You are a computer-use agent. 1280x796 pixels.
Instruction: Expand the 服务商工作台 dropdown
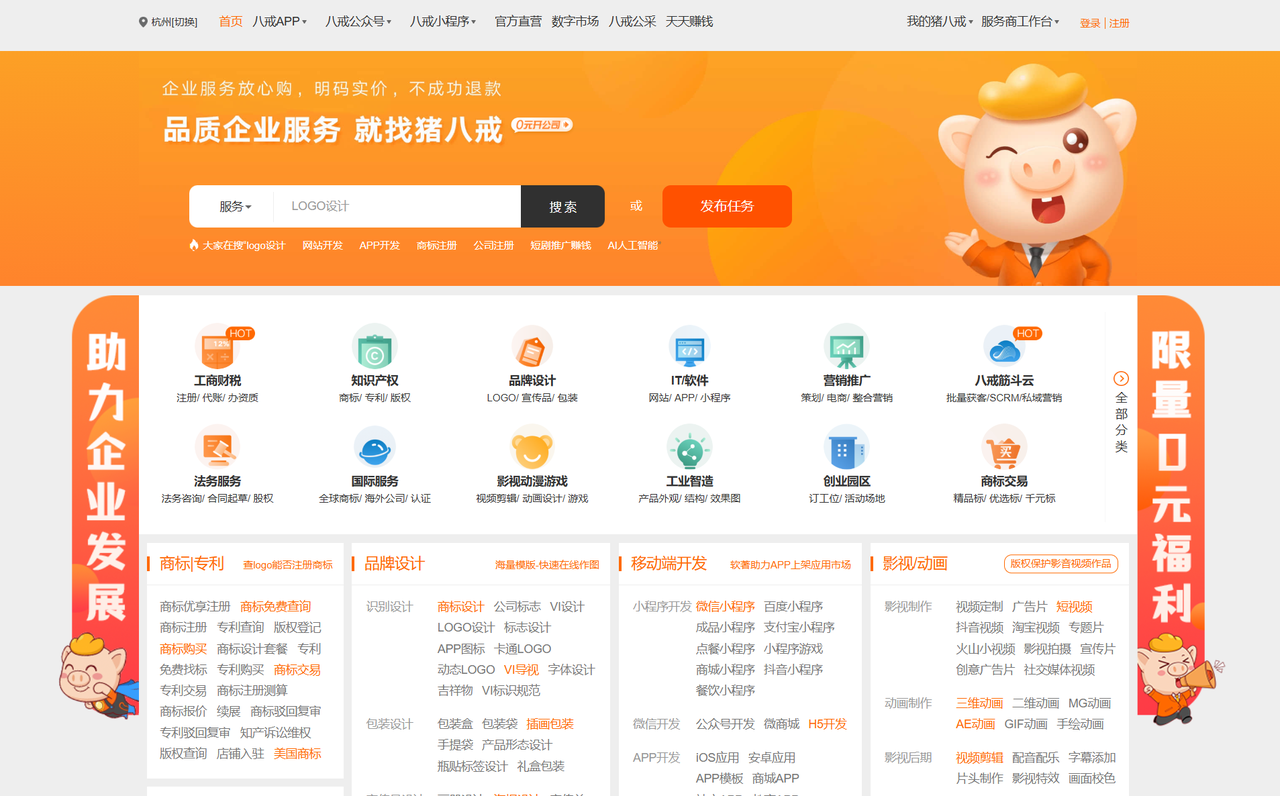tap(1020, 21)
